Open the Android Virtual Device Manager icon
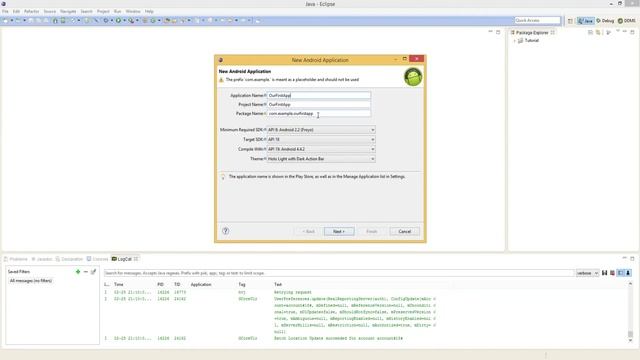Image resolution: width=640 pixels, height=360 pixels. [x=63, y=20]
